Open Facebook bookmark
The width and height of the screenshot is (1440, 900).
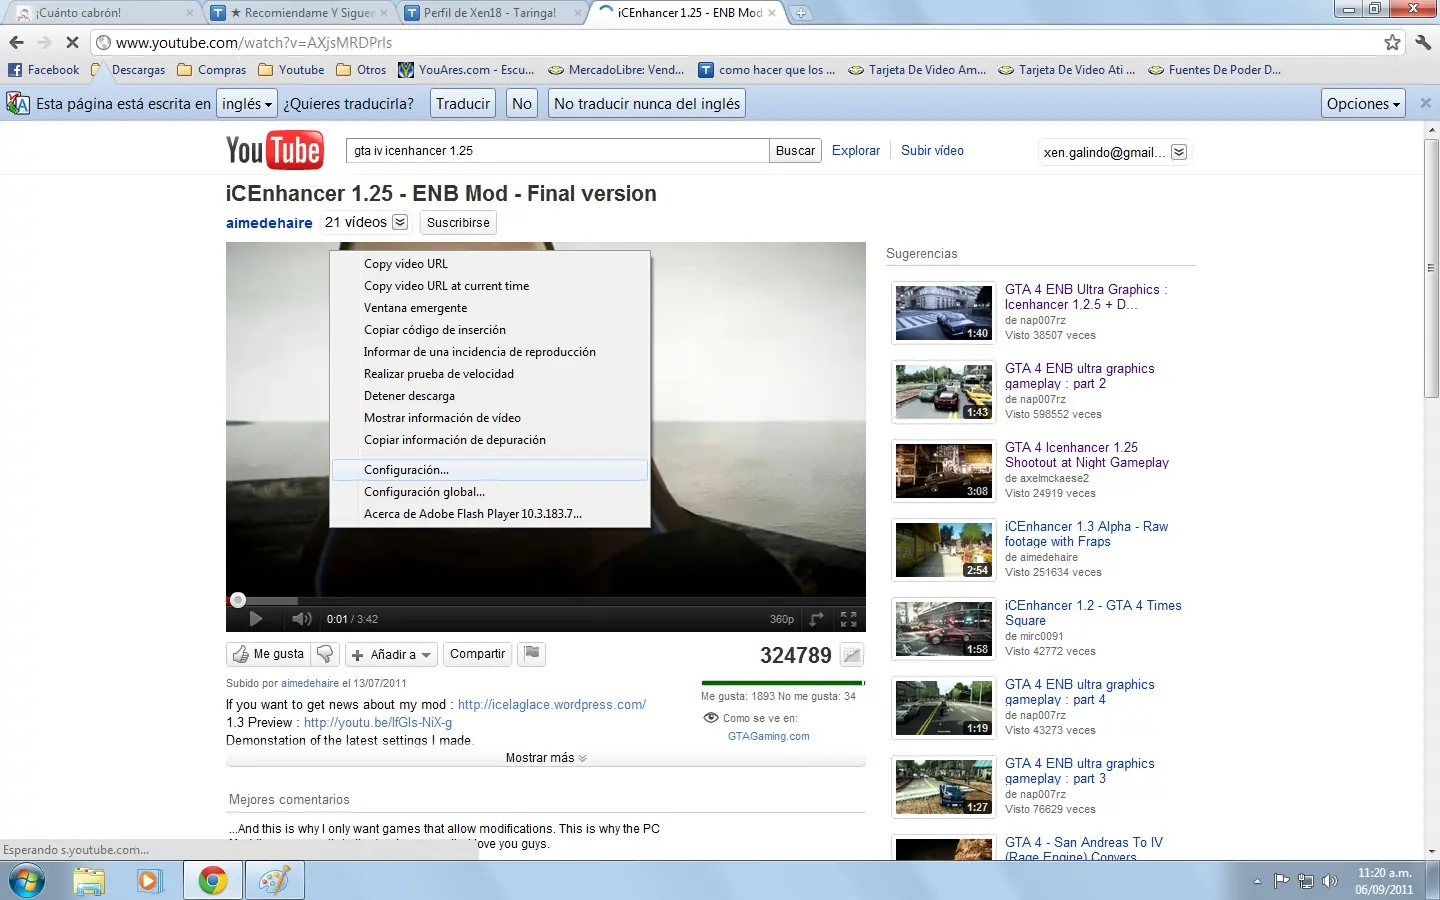click(44, 70)
